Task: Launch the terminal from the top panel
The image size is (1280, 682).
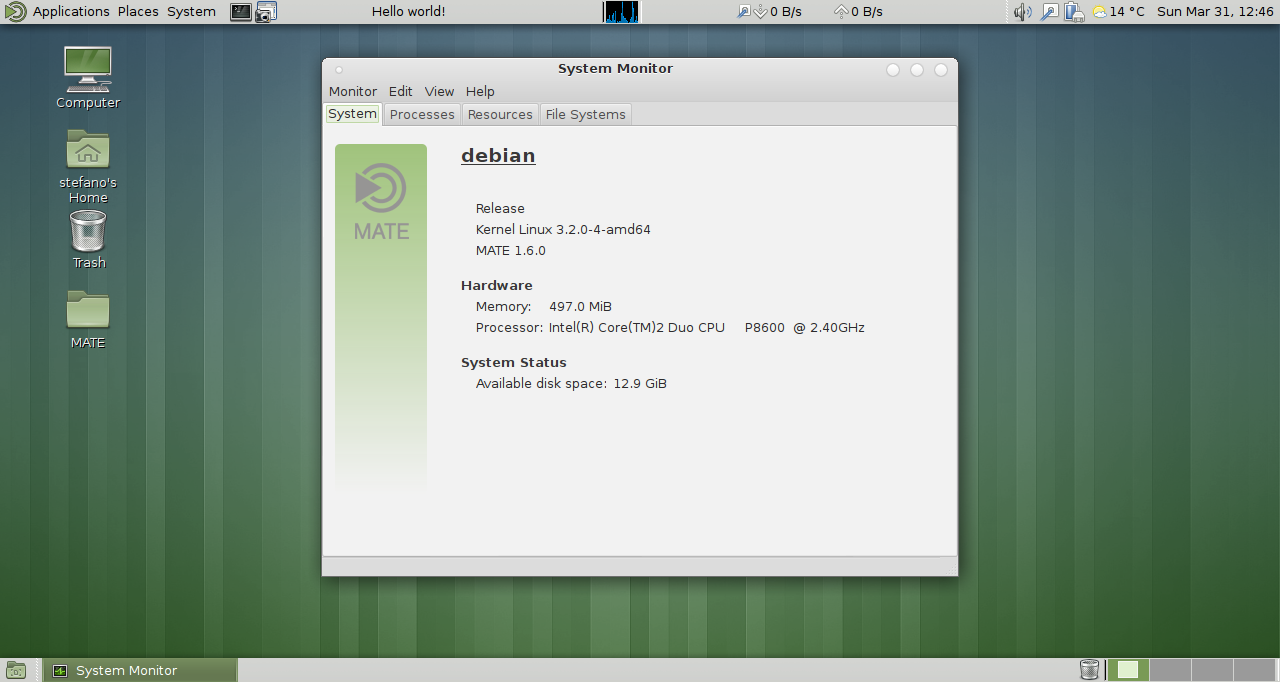Action: click(241, 12)
